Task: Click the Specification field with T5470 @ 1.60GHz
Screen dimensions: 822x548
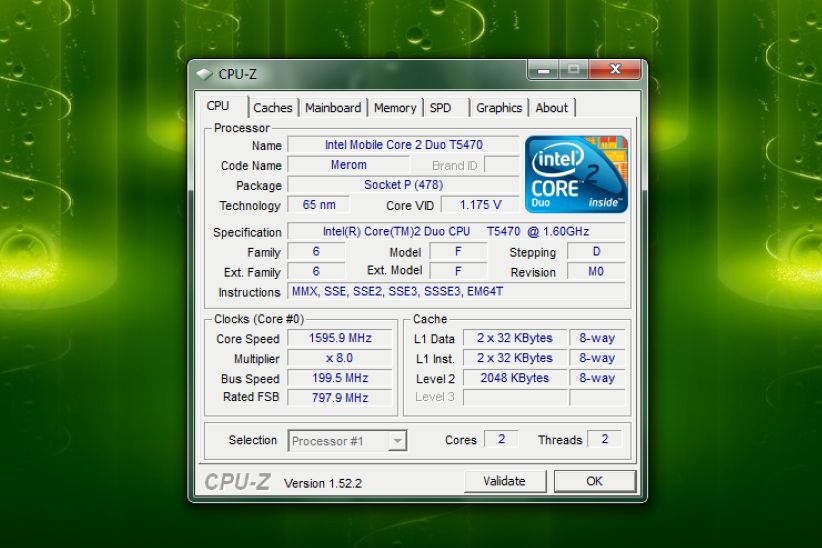Action: tap(456, 231)
